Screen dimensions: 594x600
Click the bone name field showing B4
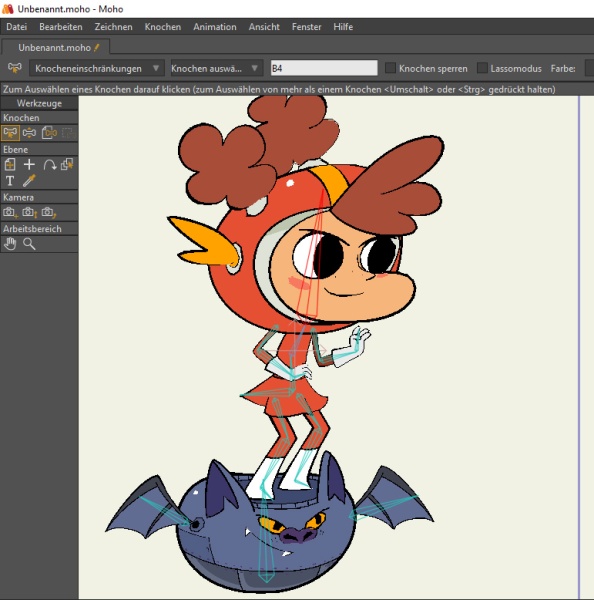324,68
